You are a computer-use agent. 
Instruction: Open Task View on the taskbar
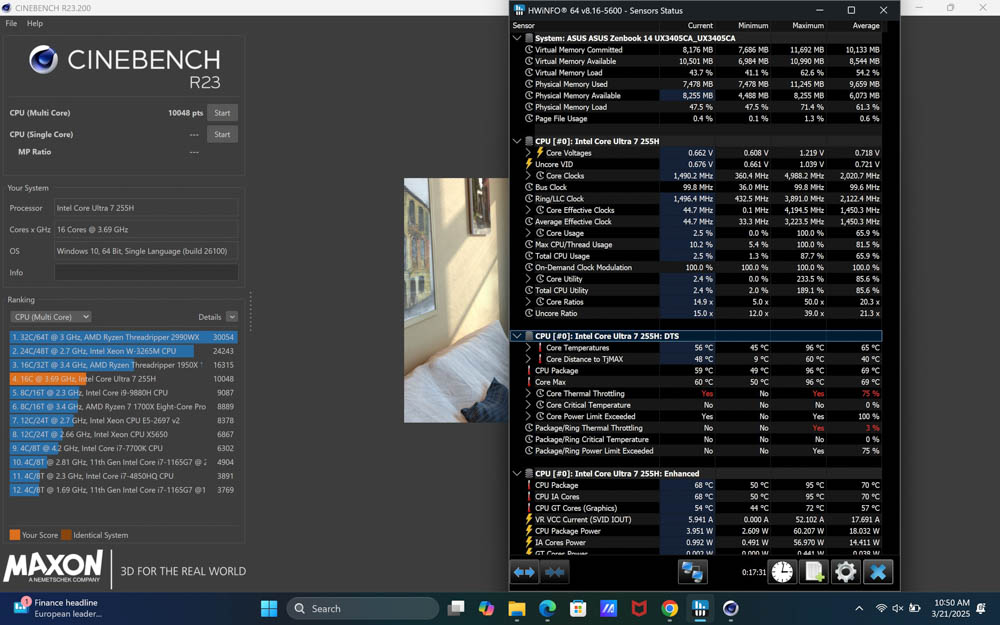pyautogui.click(x=455, y=608)
